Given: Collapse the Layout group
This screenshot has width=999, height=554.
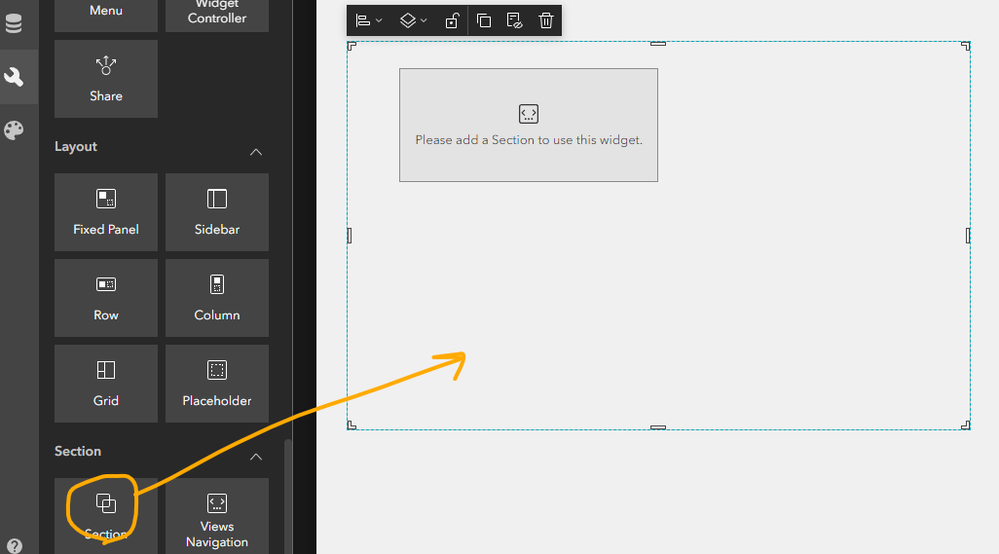Looking at the screenshot, I should 255,152.
